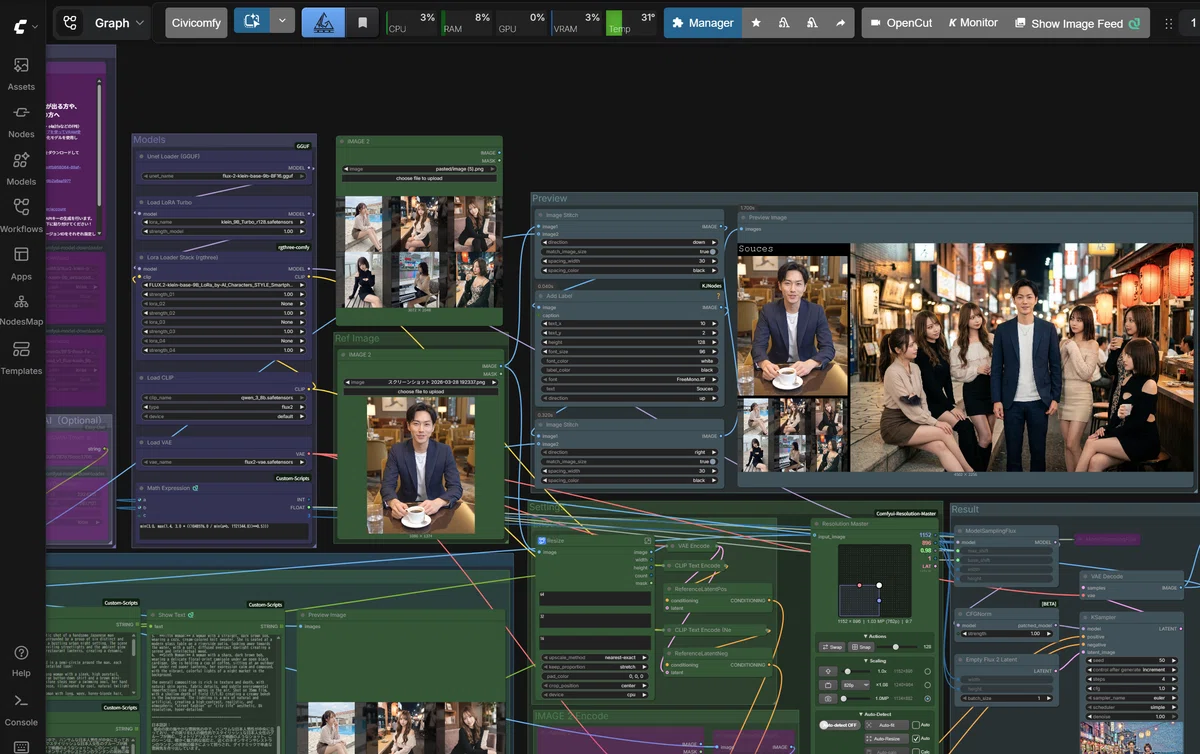
Task: Open the Models sidebar panel
Action: [21, 169]
